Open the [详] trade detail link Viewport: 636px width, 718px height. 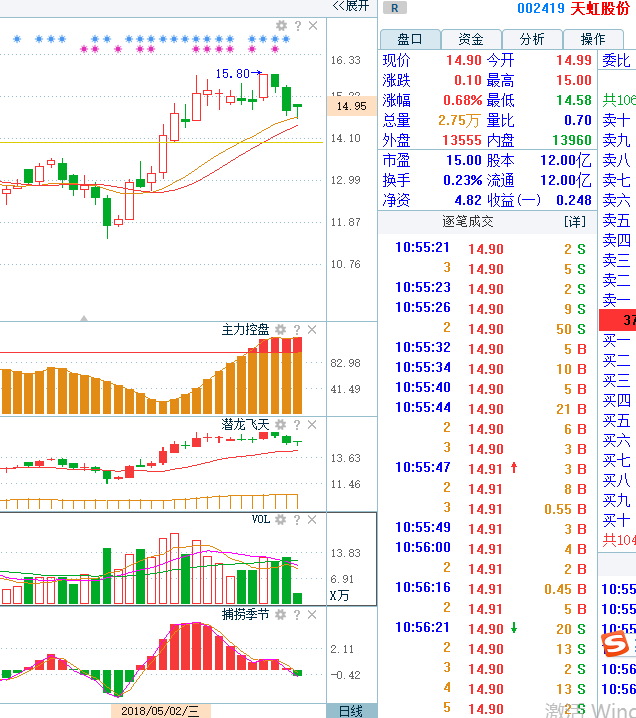575,222
